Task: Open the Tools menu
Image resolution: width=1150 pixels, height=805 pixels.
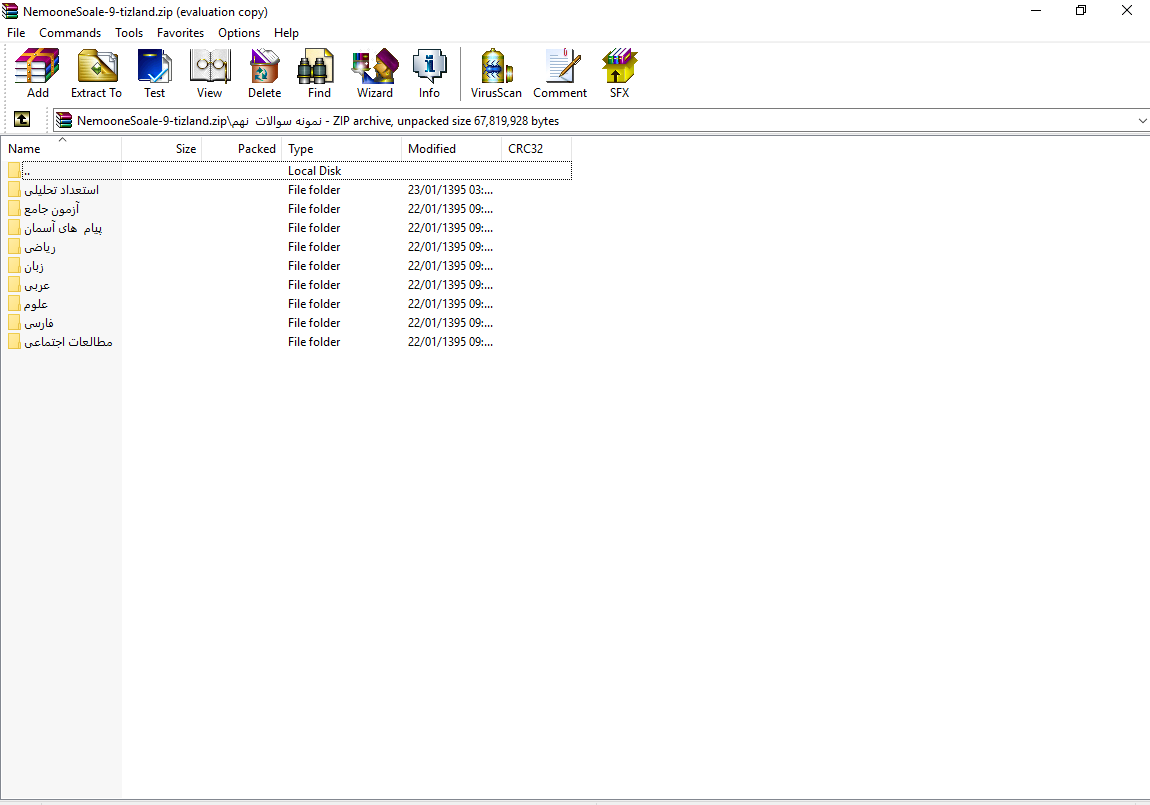Action: [x=129, y=33]
